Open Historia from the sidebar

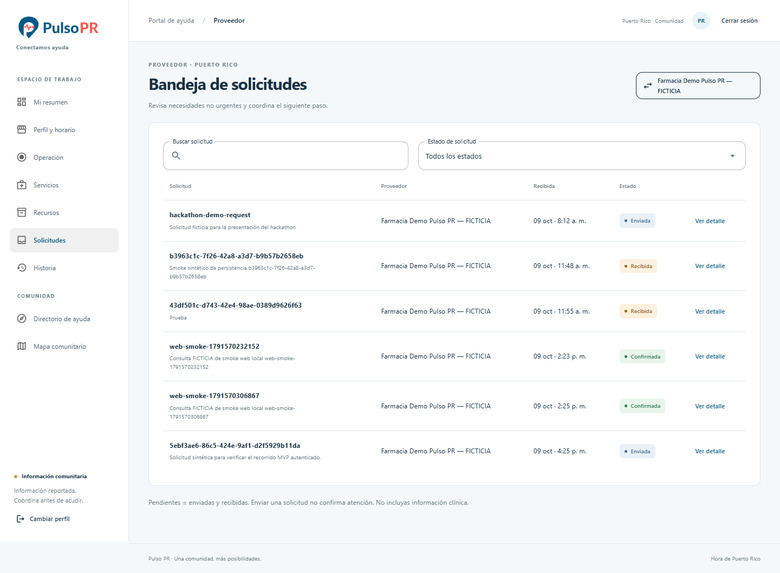(64, 268)
